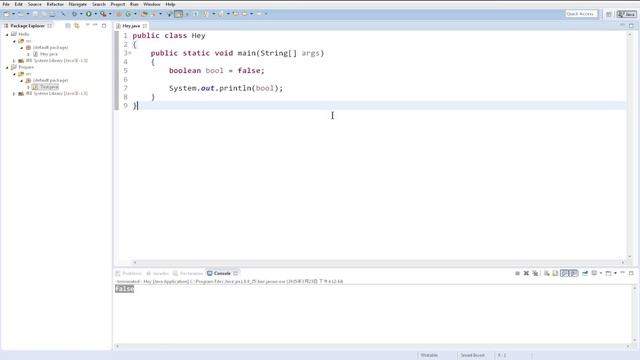
Task: Click on the System.out.println line
Action: coord(226,88)
